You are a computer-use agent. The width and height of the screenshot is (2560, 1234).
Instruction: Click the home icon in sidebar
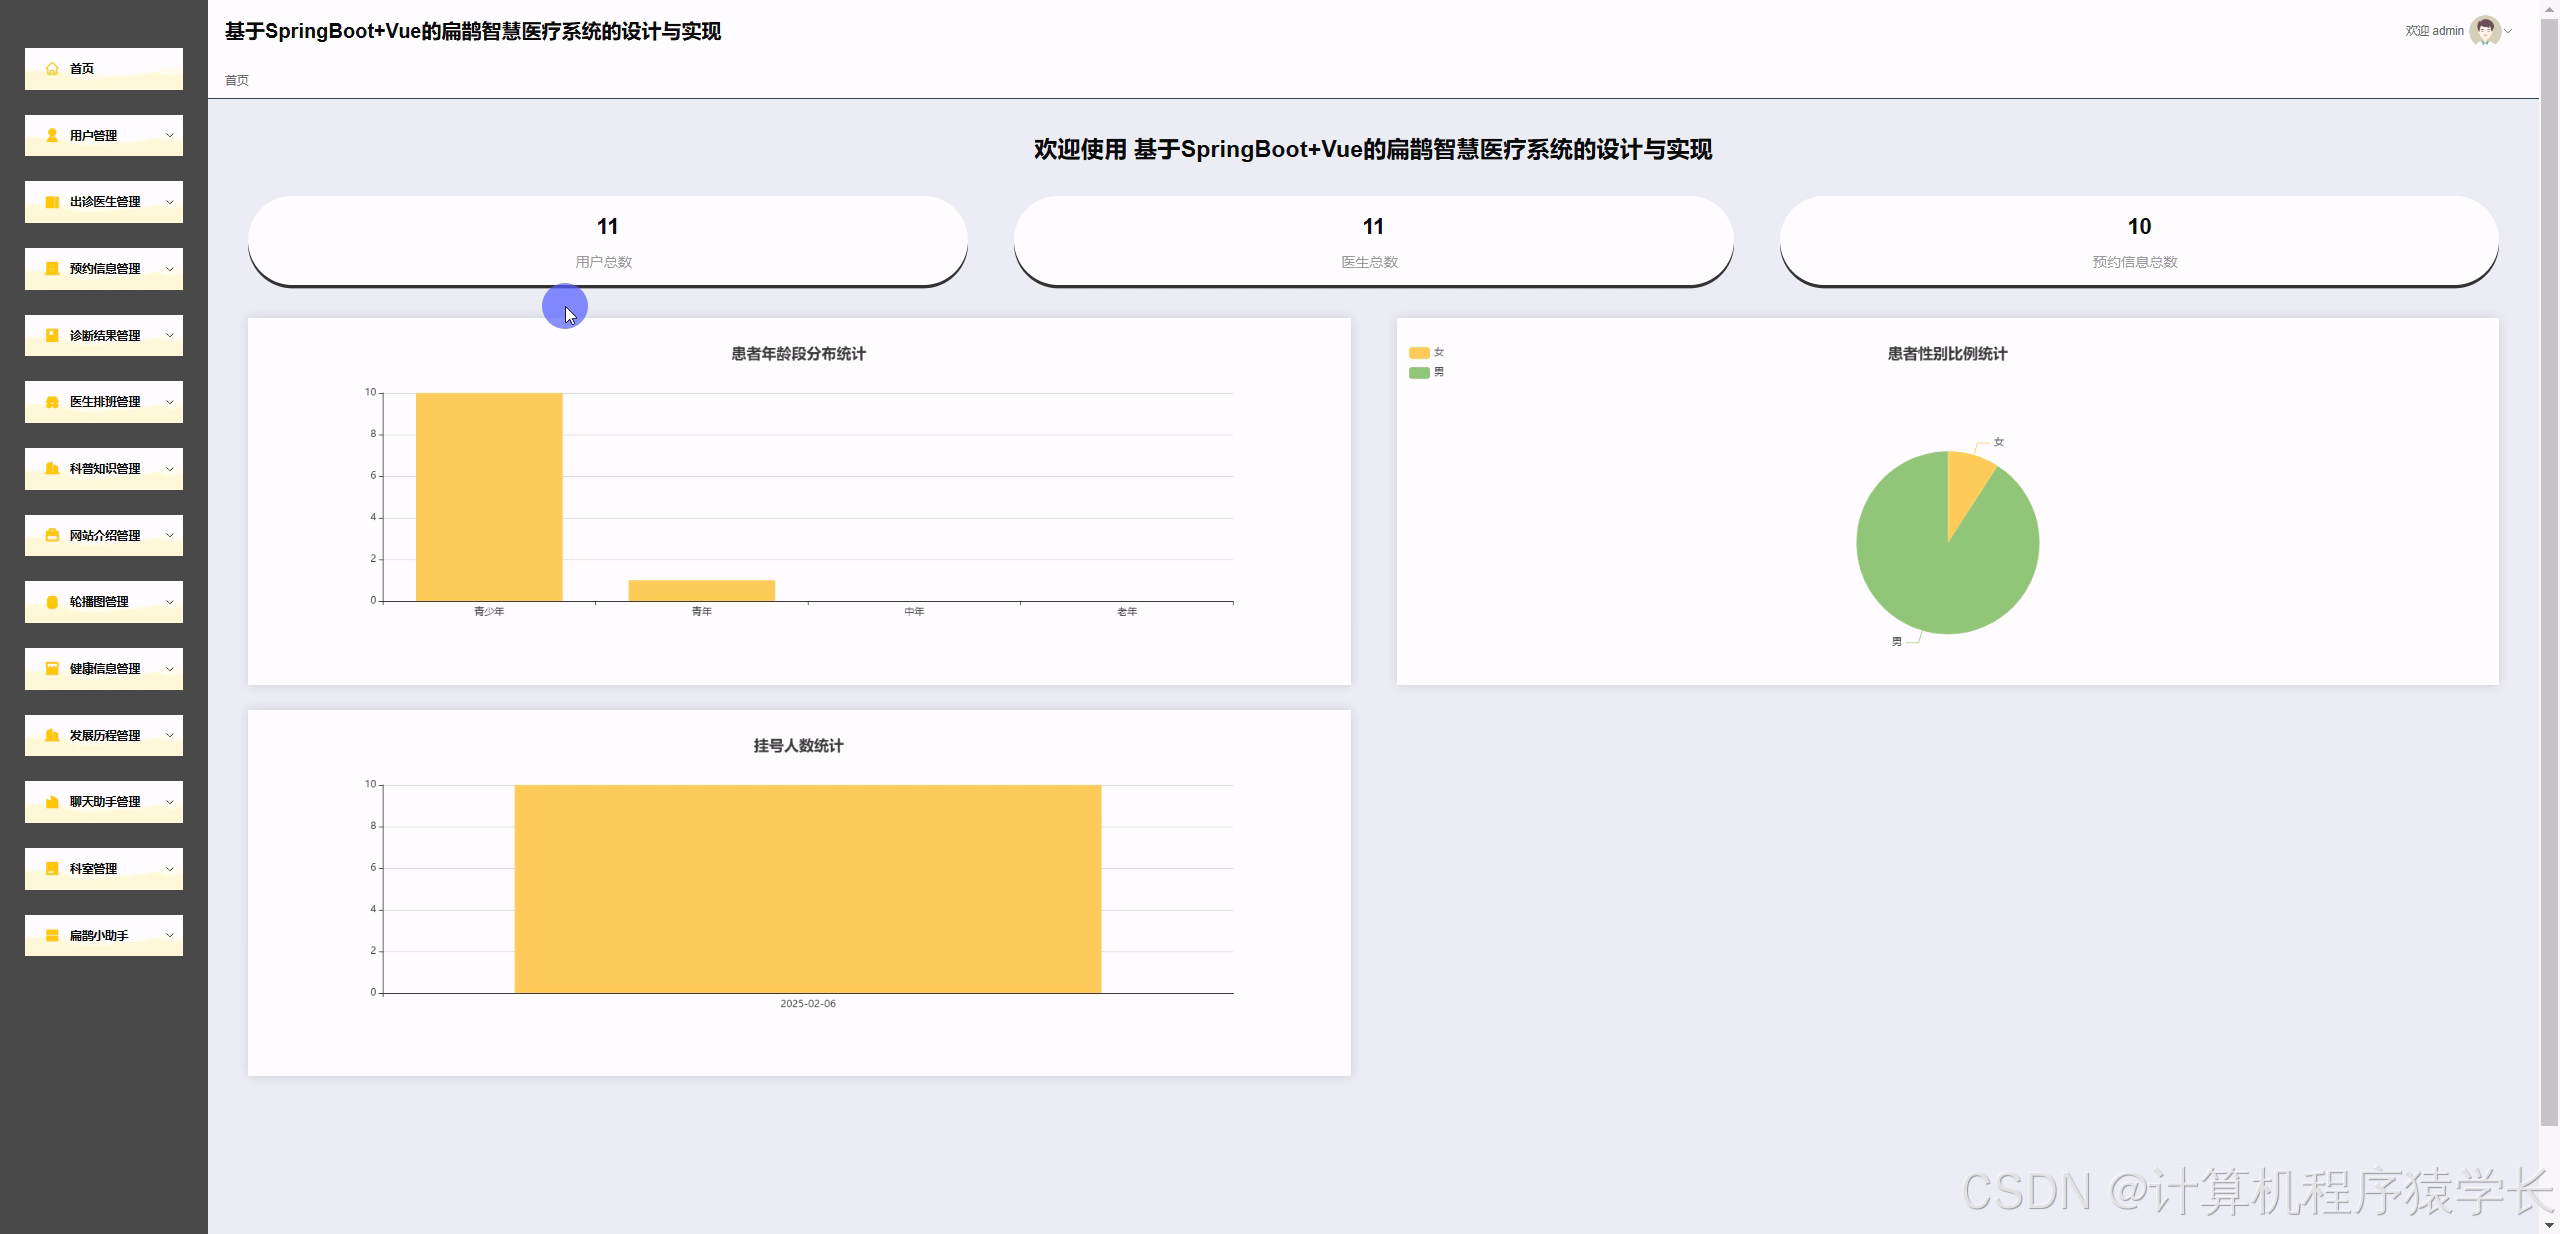[52, 69]
